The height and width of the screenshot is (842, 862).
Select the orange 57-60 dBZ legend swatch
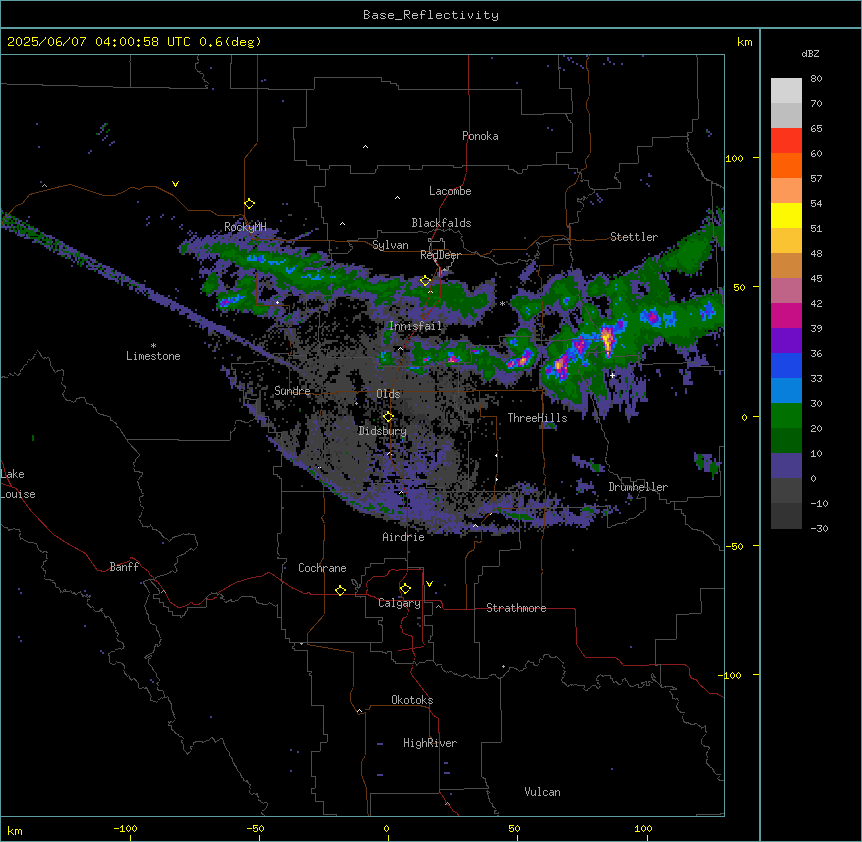coord(786,165)
